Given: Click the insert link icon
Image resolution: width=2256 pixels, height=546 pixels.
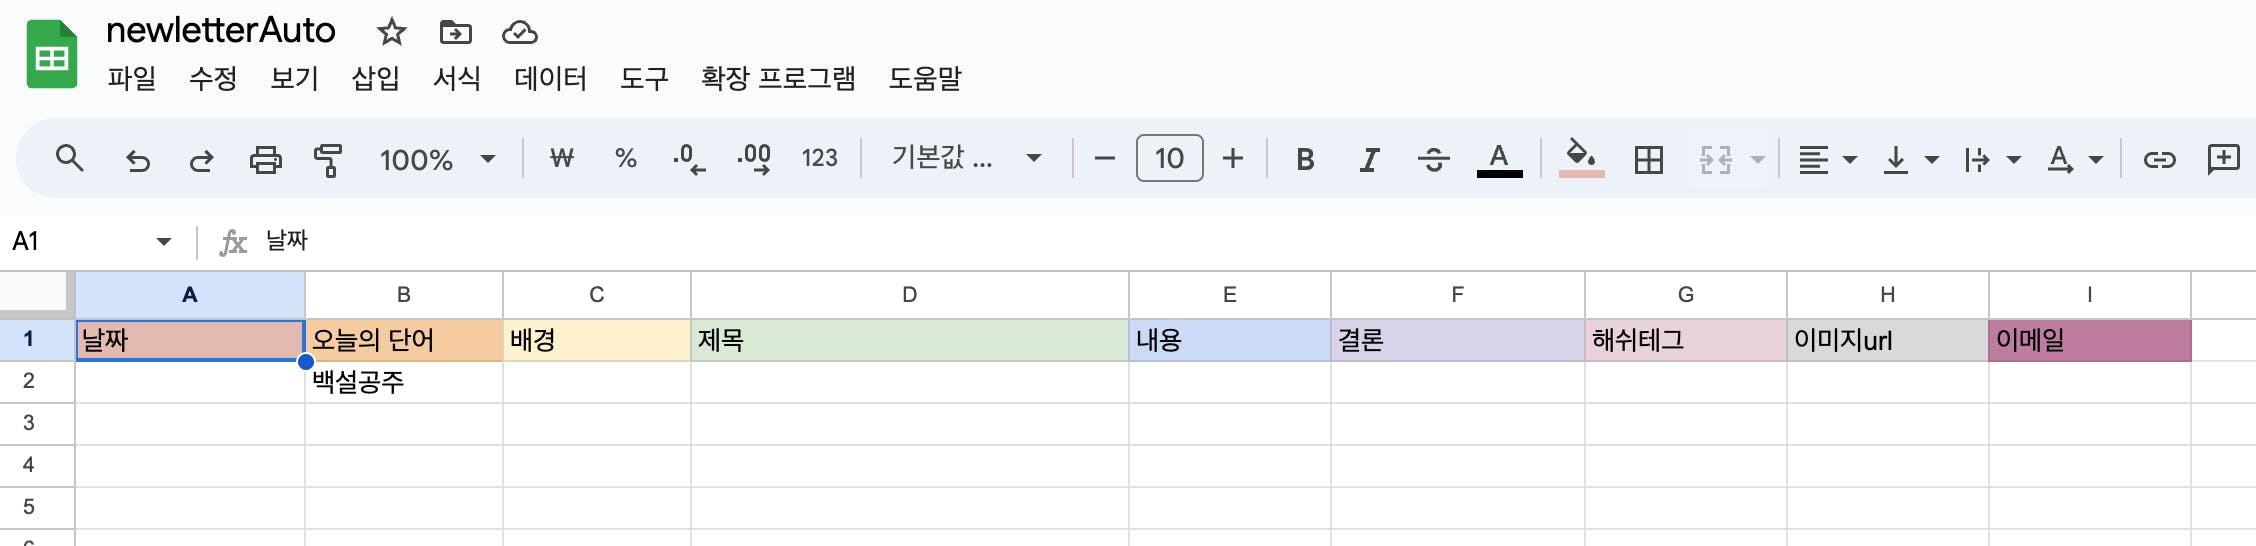Looking at the screenshot, I should point(2159,159).
